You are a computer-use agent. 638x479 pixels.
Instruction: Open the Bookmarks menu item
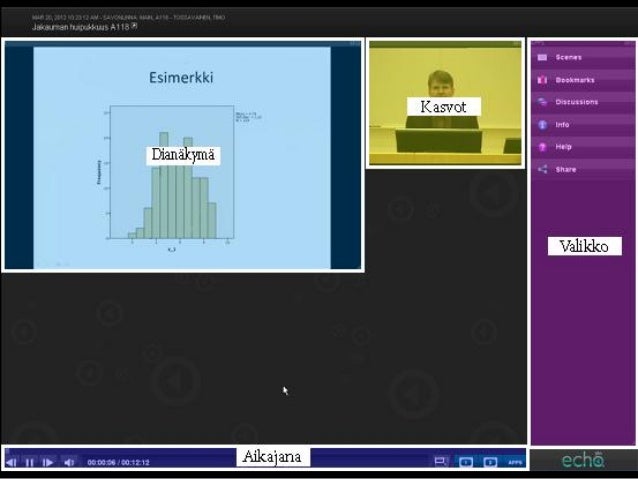point(583,80)
